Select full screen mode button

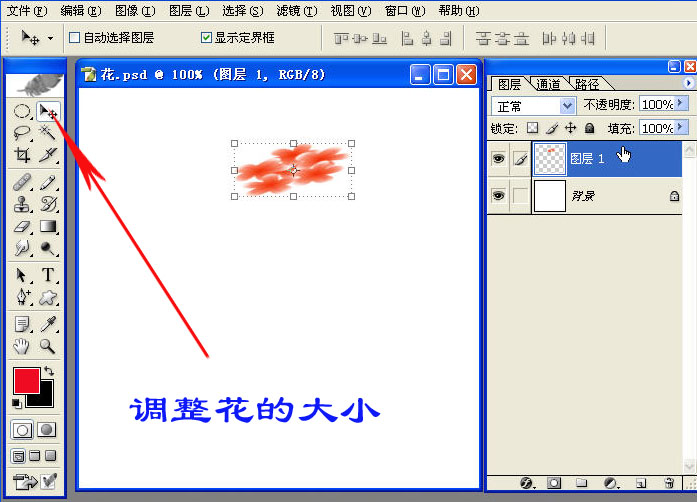point(51,456)
